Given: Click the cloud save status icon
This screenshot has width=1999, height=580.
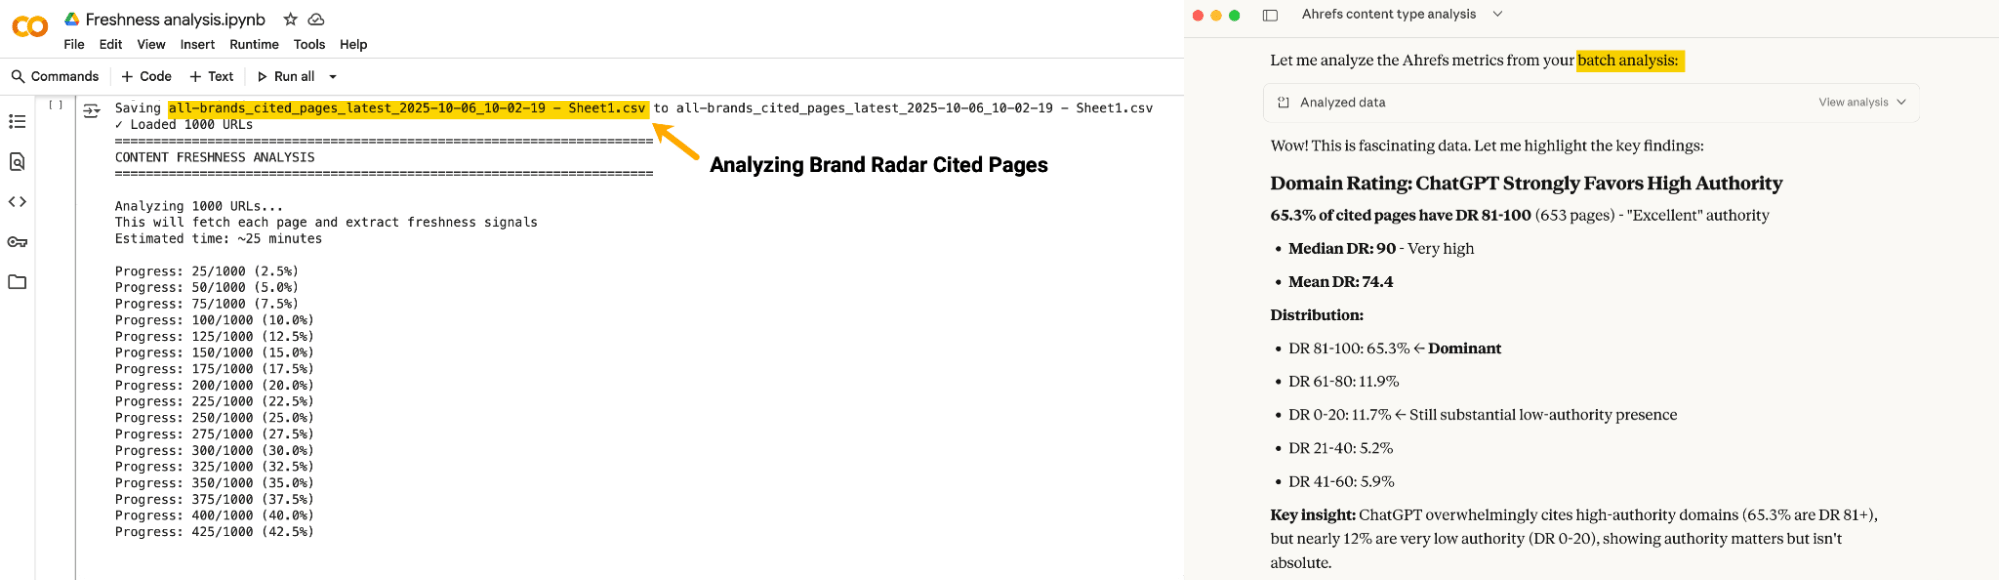Looking at the screenshot, I should tap(316, 19).
